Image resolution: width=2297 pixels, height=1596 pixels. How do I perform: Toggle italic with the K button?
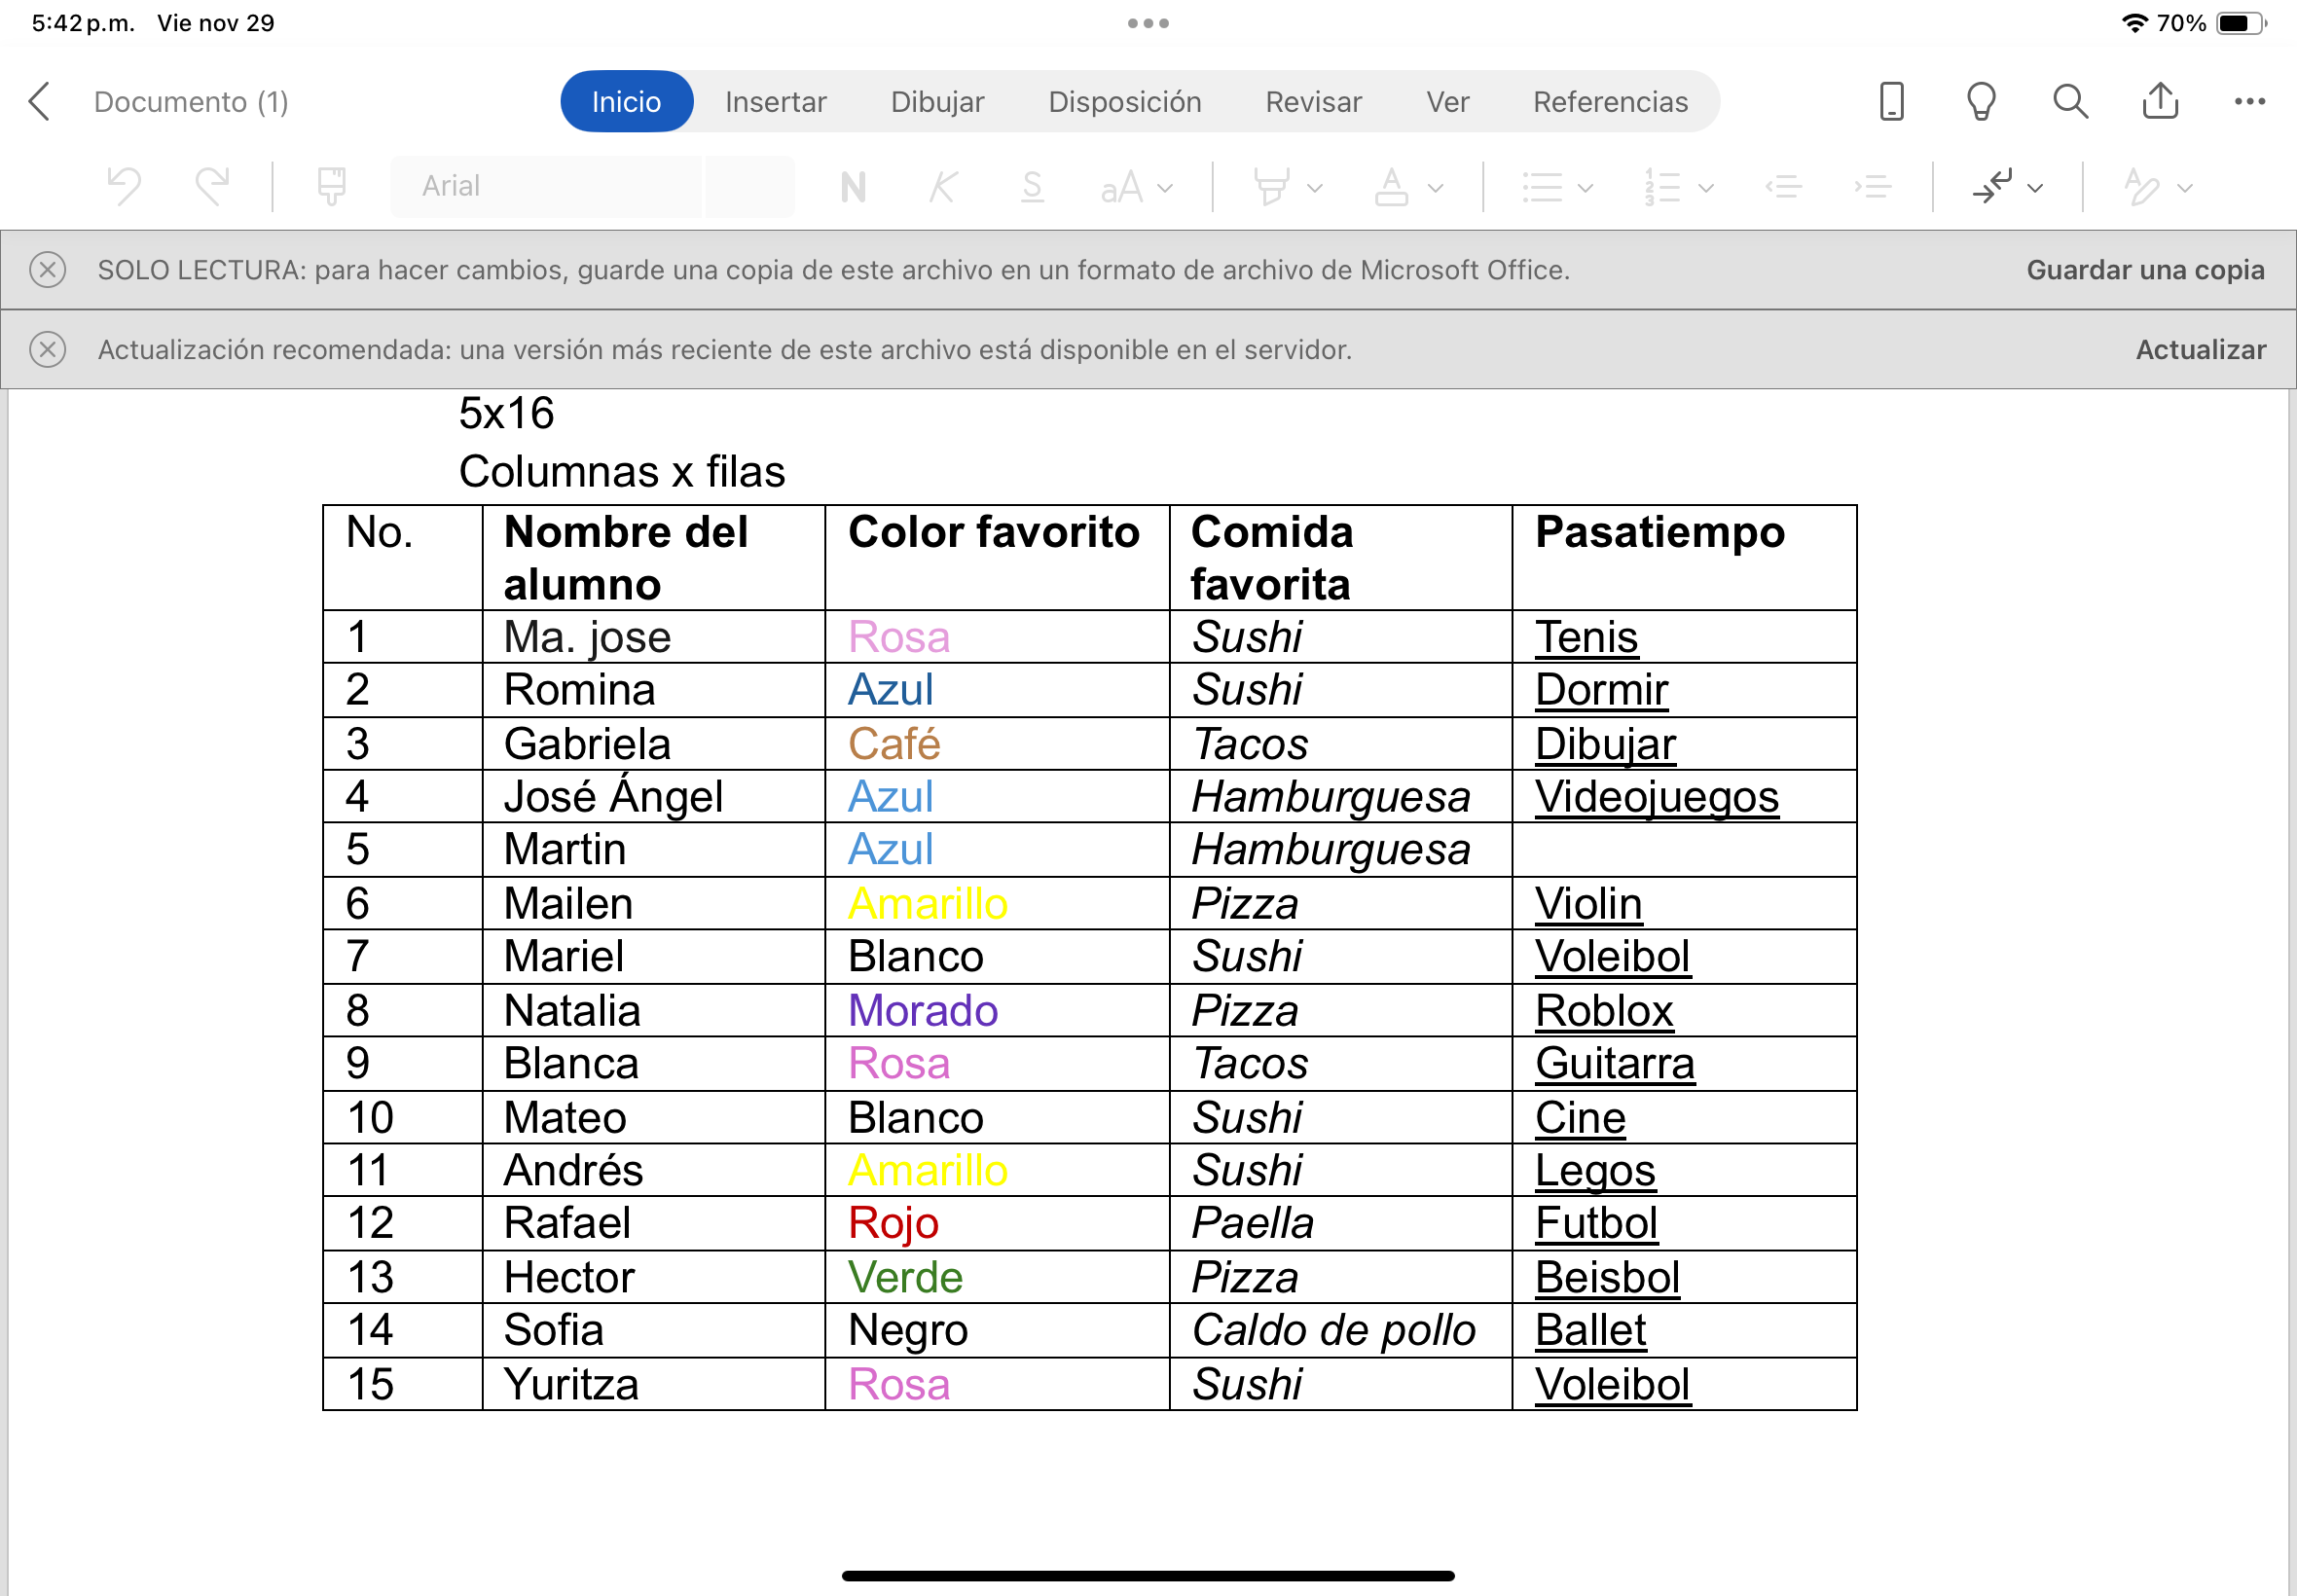pos(942,187)
